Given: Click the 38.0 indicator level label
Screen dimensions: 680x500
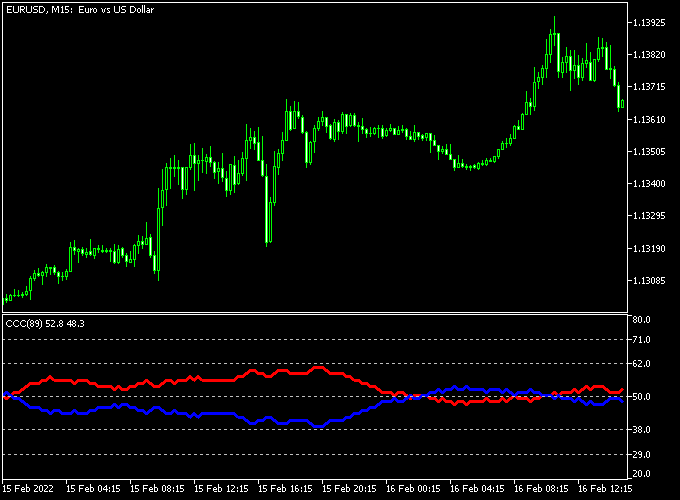Looking at the screenshot, I should pyautogui.click(x=641, y=429).
